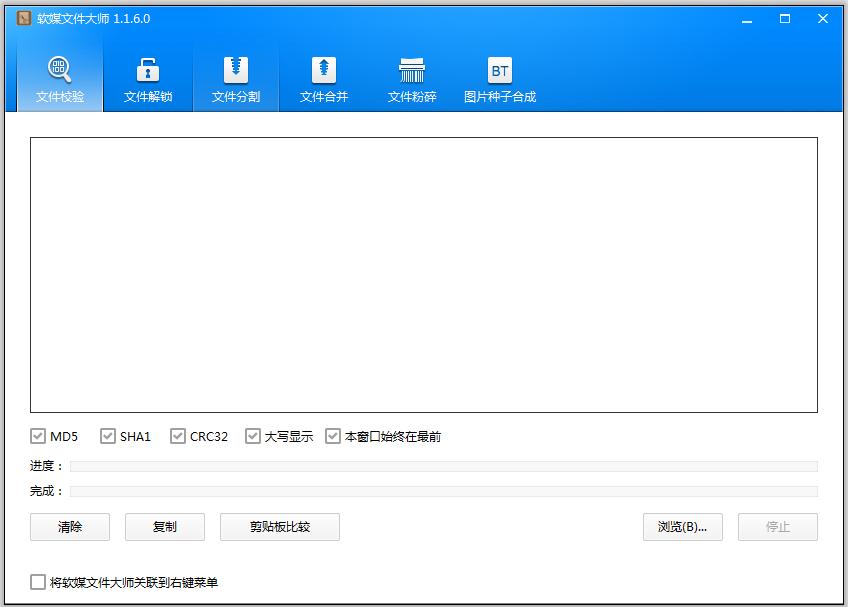Click the 剪贴板比较 clipboard compare button
The height and width of the screenshot is (607, 848).
coord(280,527)
